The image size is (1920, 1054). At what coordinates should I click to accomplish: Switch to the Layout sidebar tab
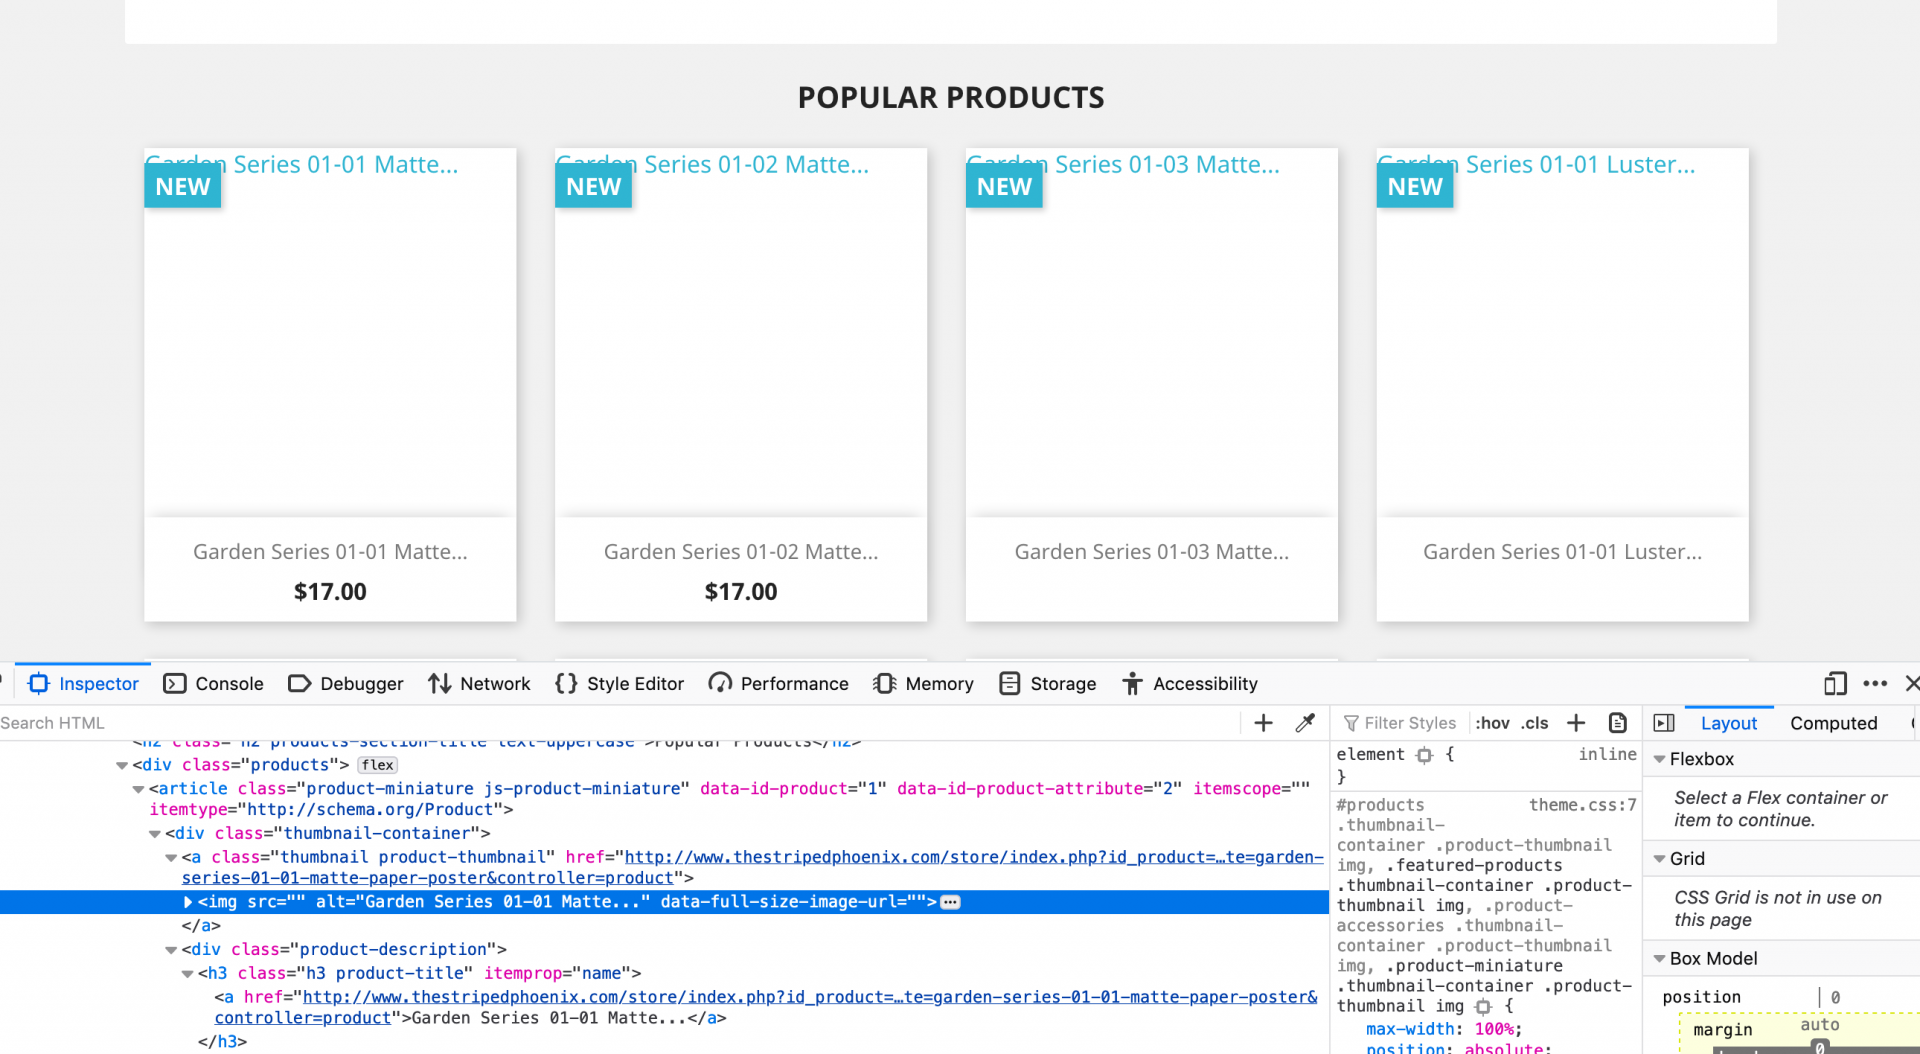click(1728, 723)
